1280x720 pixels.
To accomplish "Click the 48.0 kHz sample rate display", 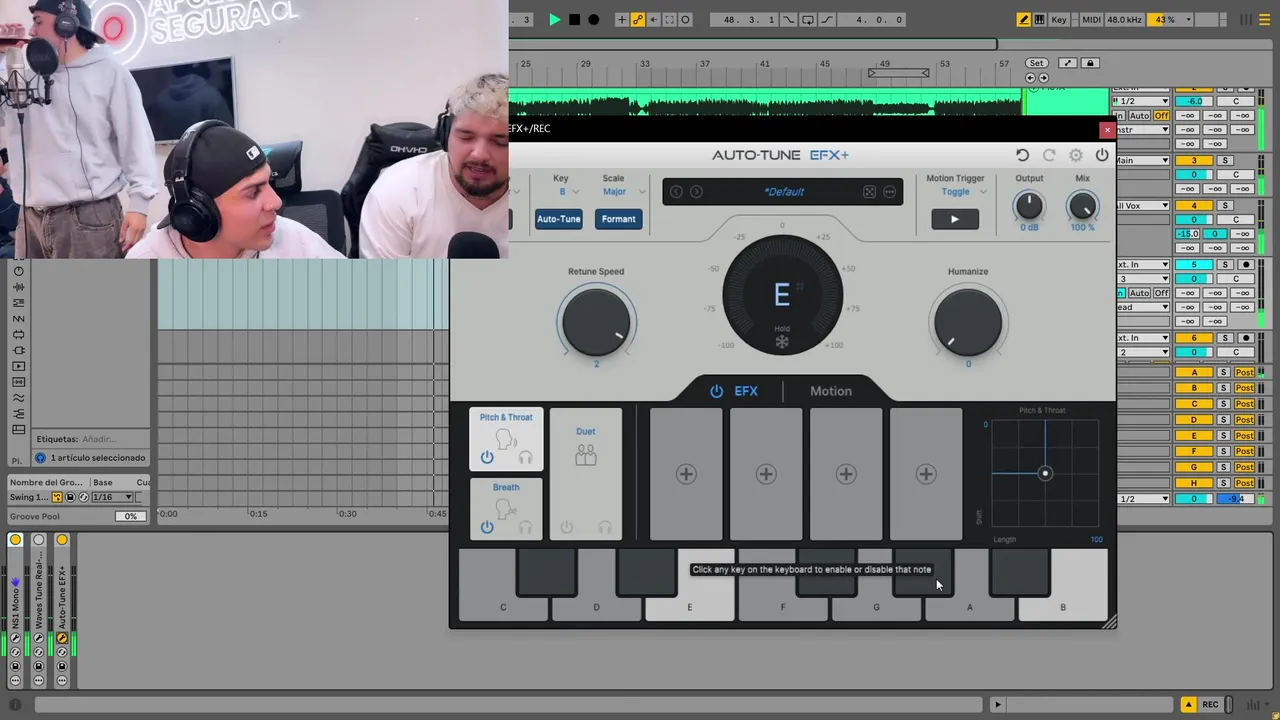I will [x=1124, y=19].
